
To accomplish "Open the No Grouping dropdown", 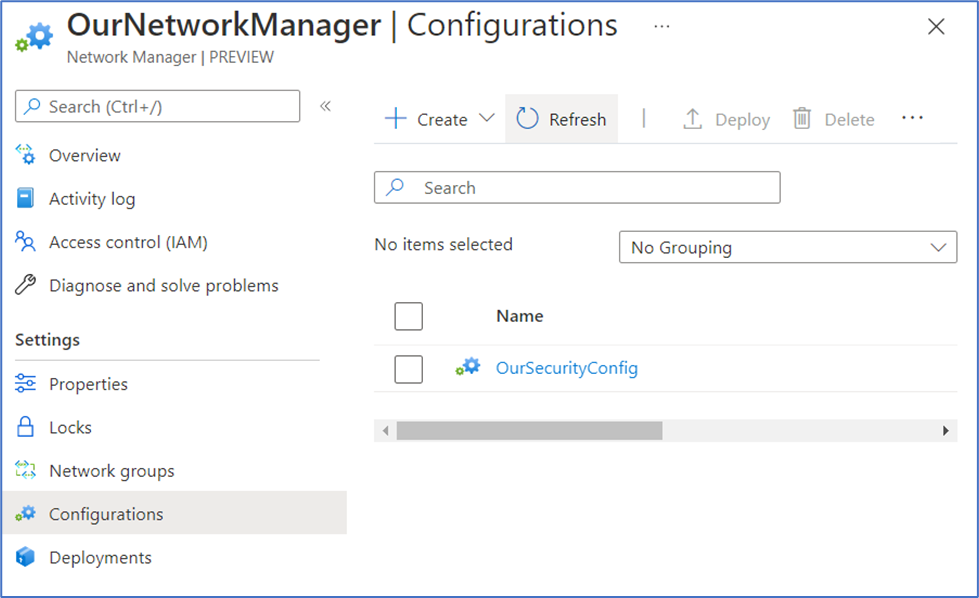I will (788, 247).
